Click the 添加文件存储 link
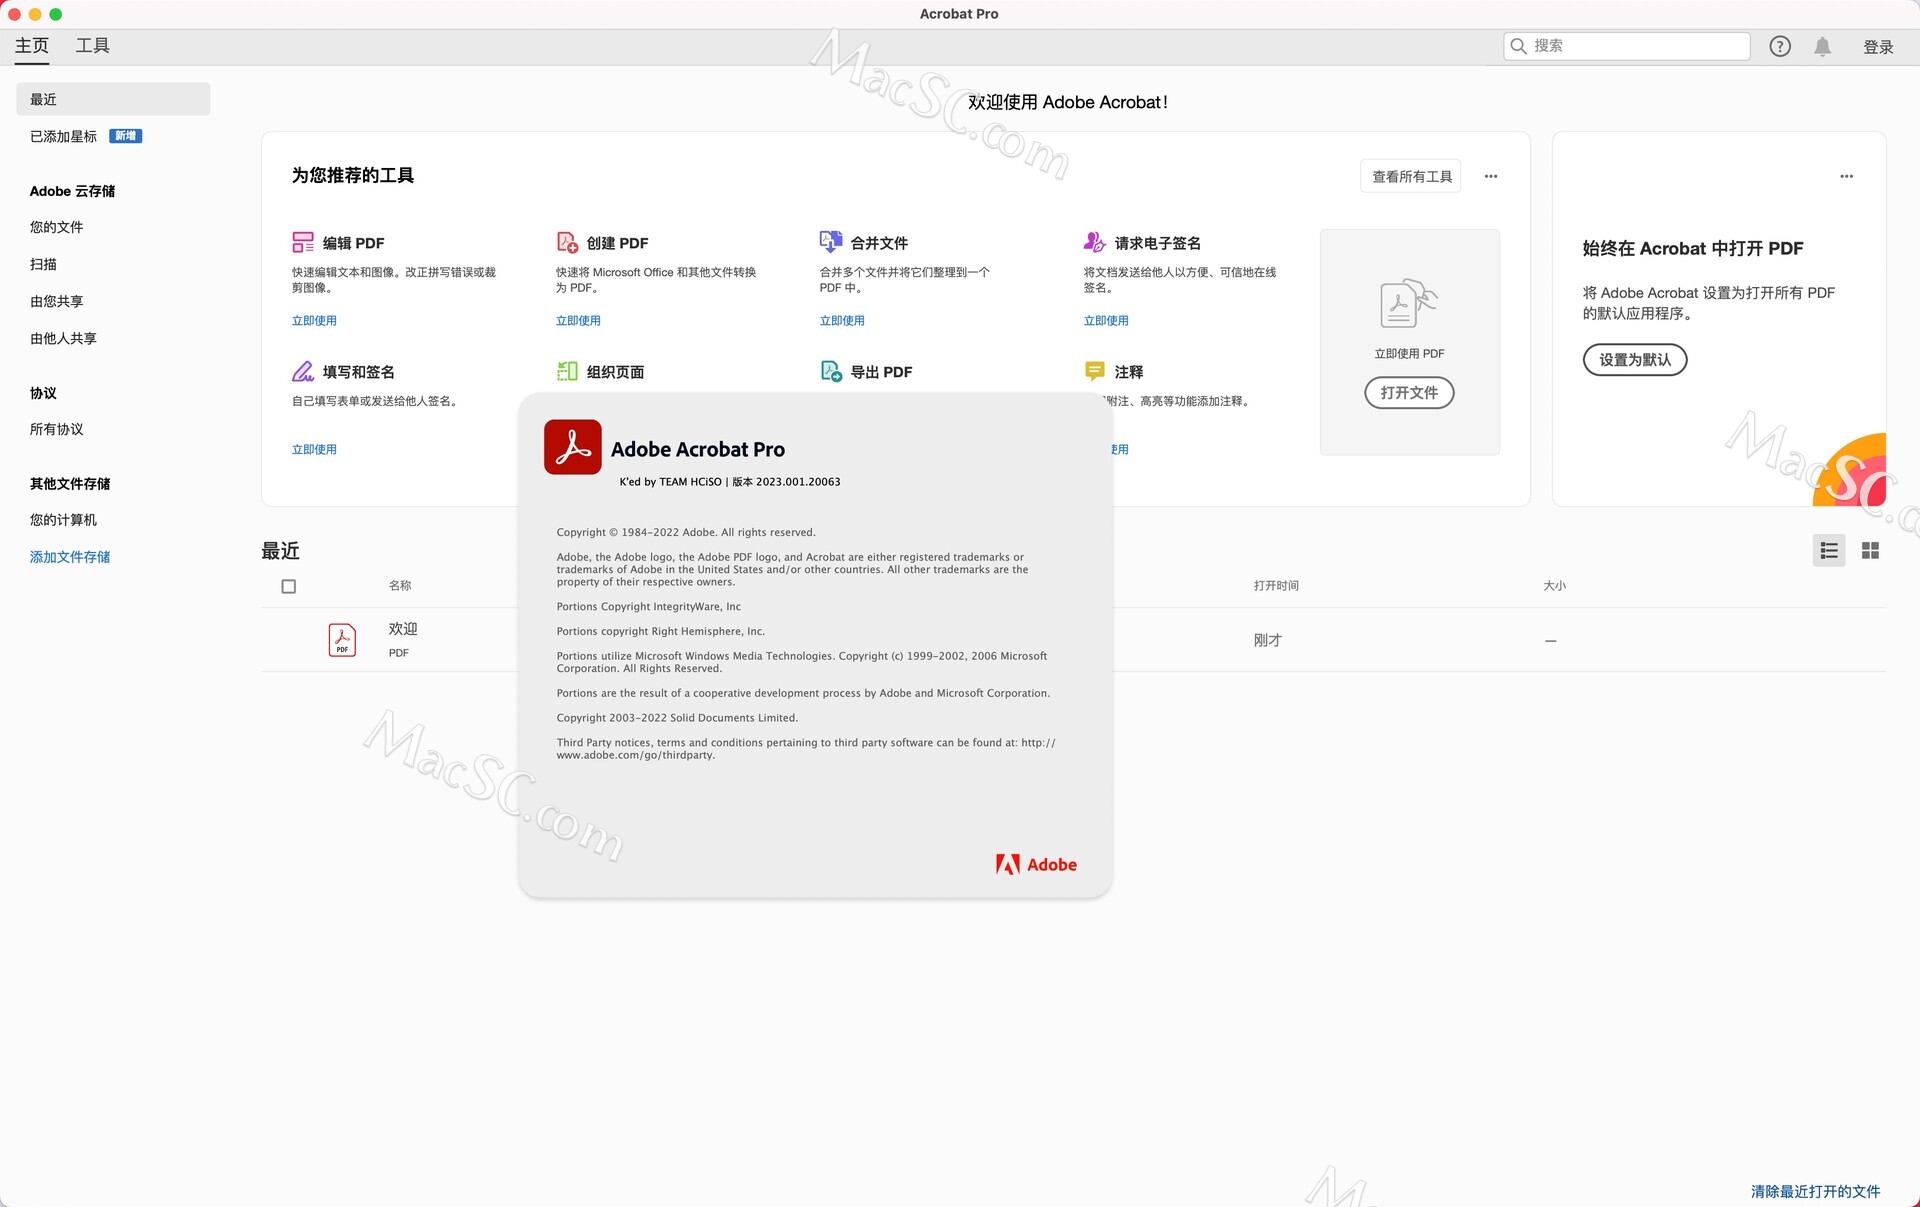Screen dimensions: 1920x1207 pyautogui.click(x=70, y=557)
